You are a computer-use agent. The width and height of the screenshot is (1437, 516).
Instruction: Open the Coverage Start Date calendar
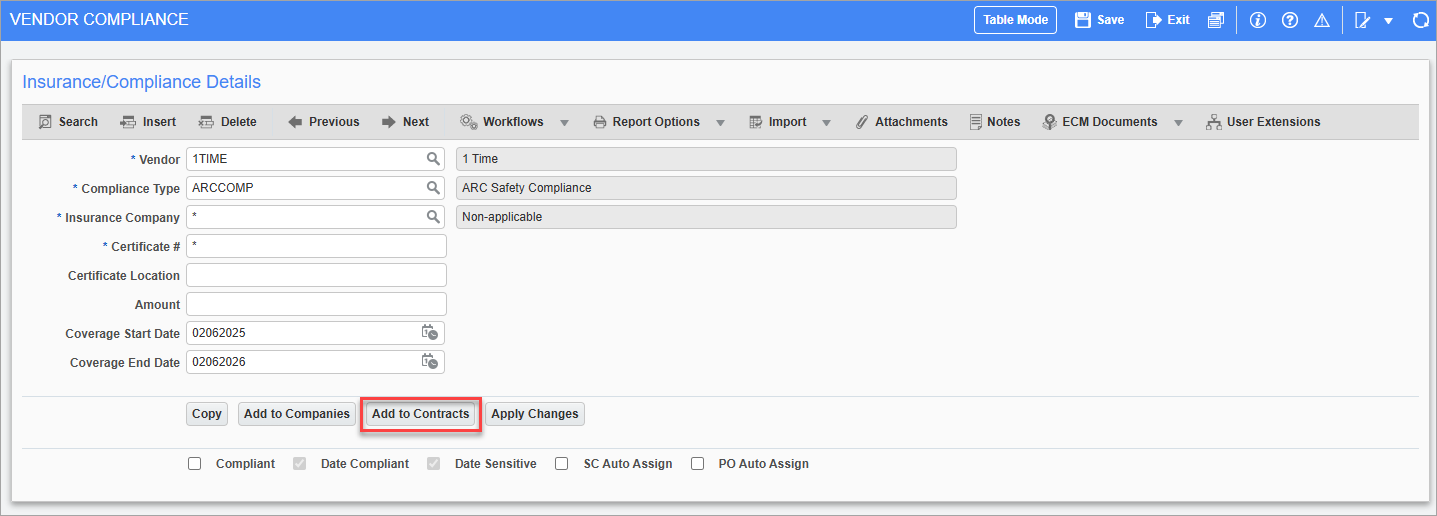[430, 333]
